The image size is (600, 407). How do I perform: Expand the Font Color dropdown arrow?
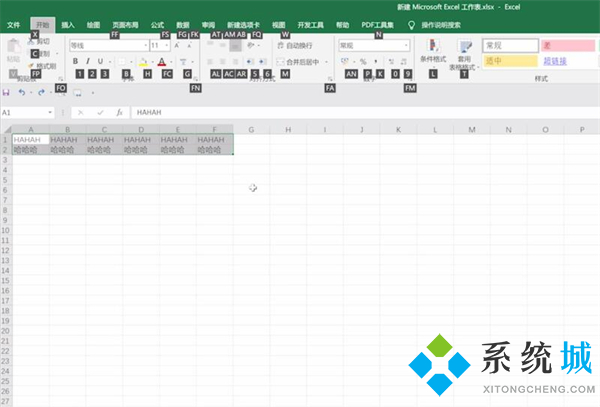(171, 62)
